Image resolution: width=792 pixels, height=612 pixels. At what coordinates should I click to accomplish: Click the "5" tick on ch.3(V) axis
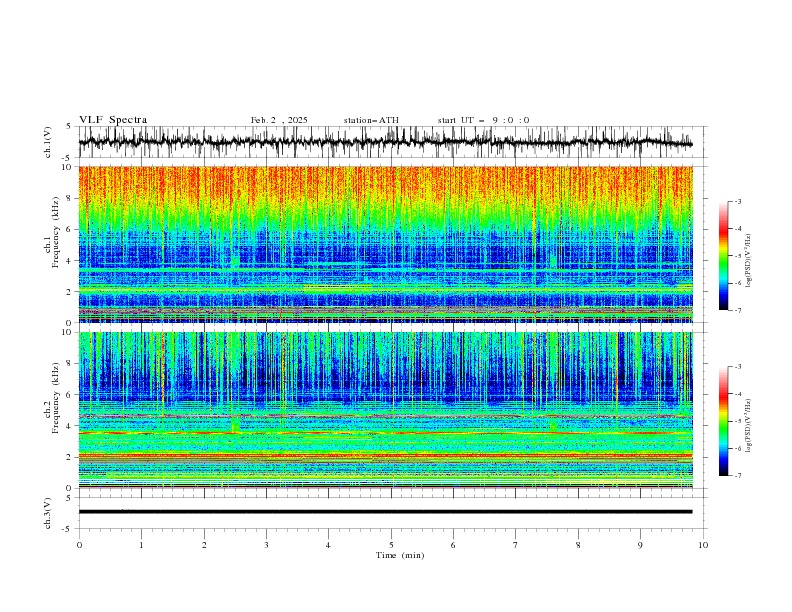70,497
